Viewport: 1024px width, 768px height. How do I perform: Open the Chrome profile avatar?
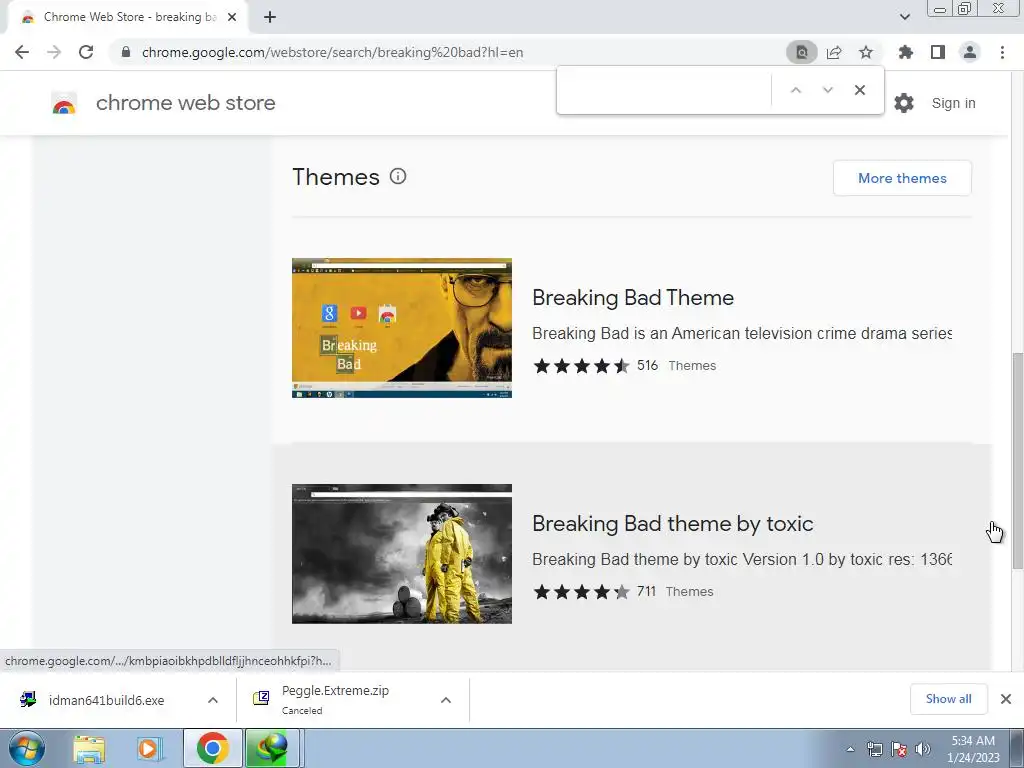click(970, 52)
